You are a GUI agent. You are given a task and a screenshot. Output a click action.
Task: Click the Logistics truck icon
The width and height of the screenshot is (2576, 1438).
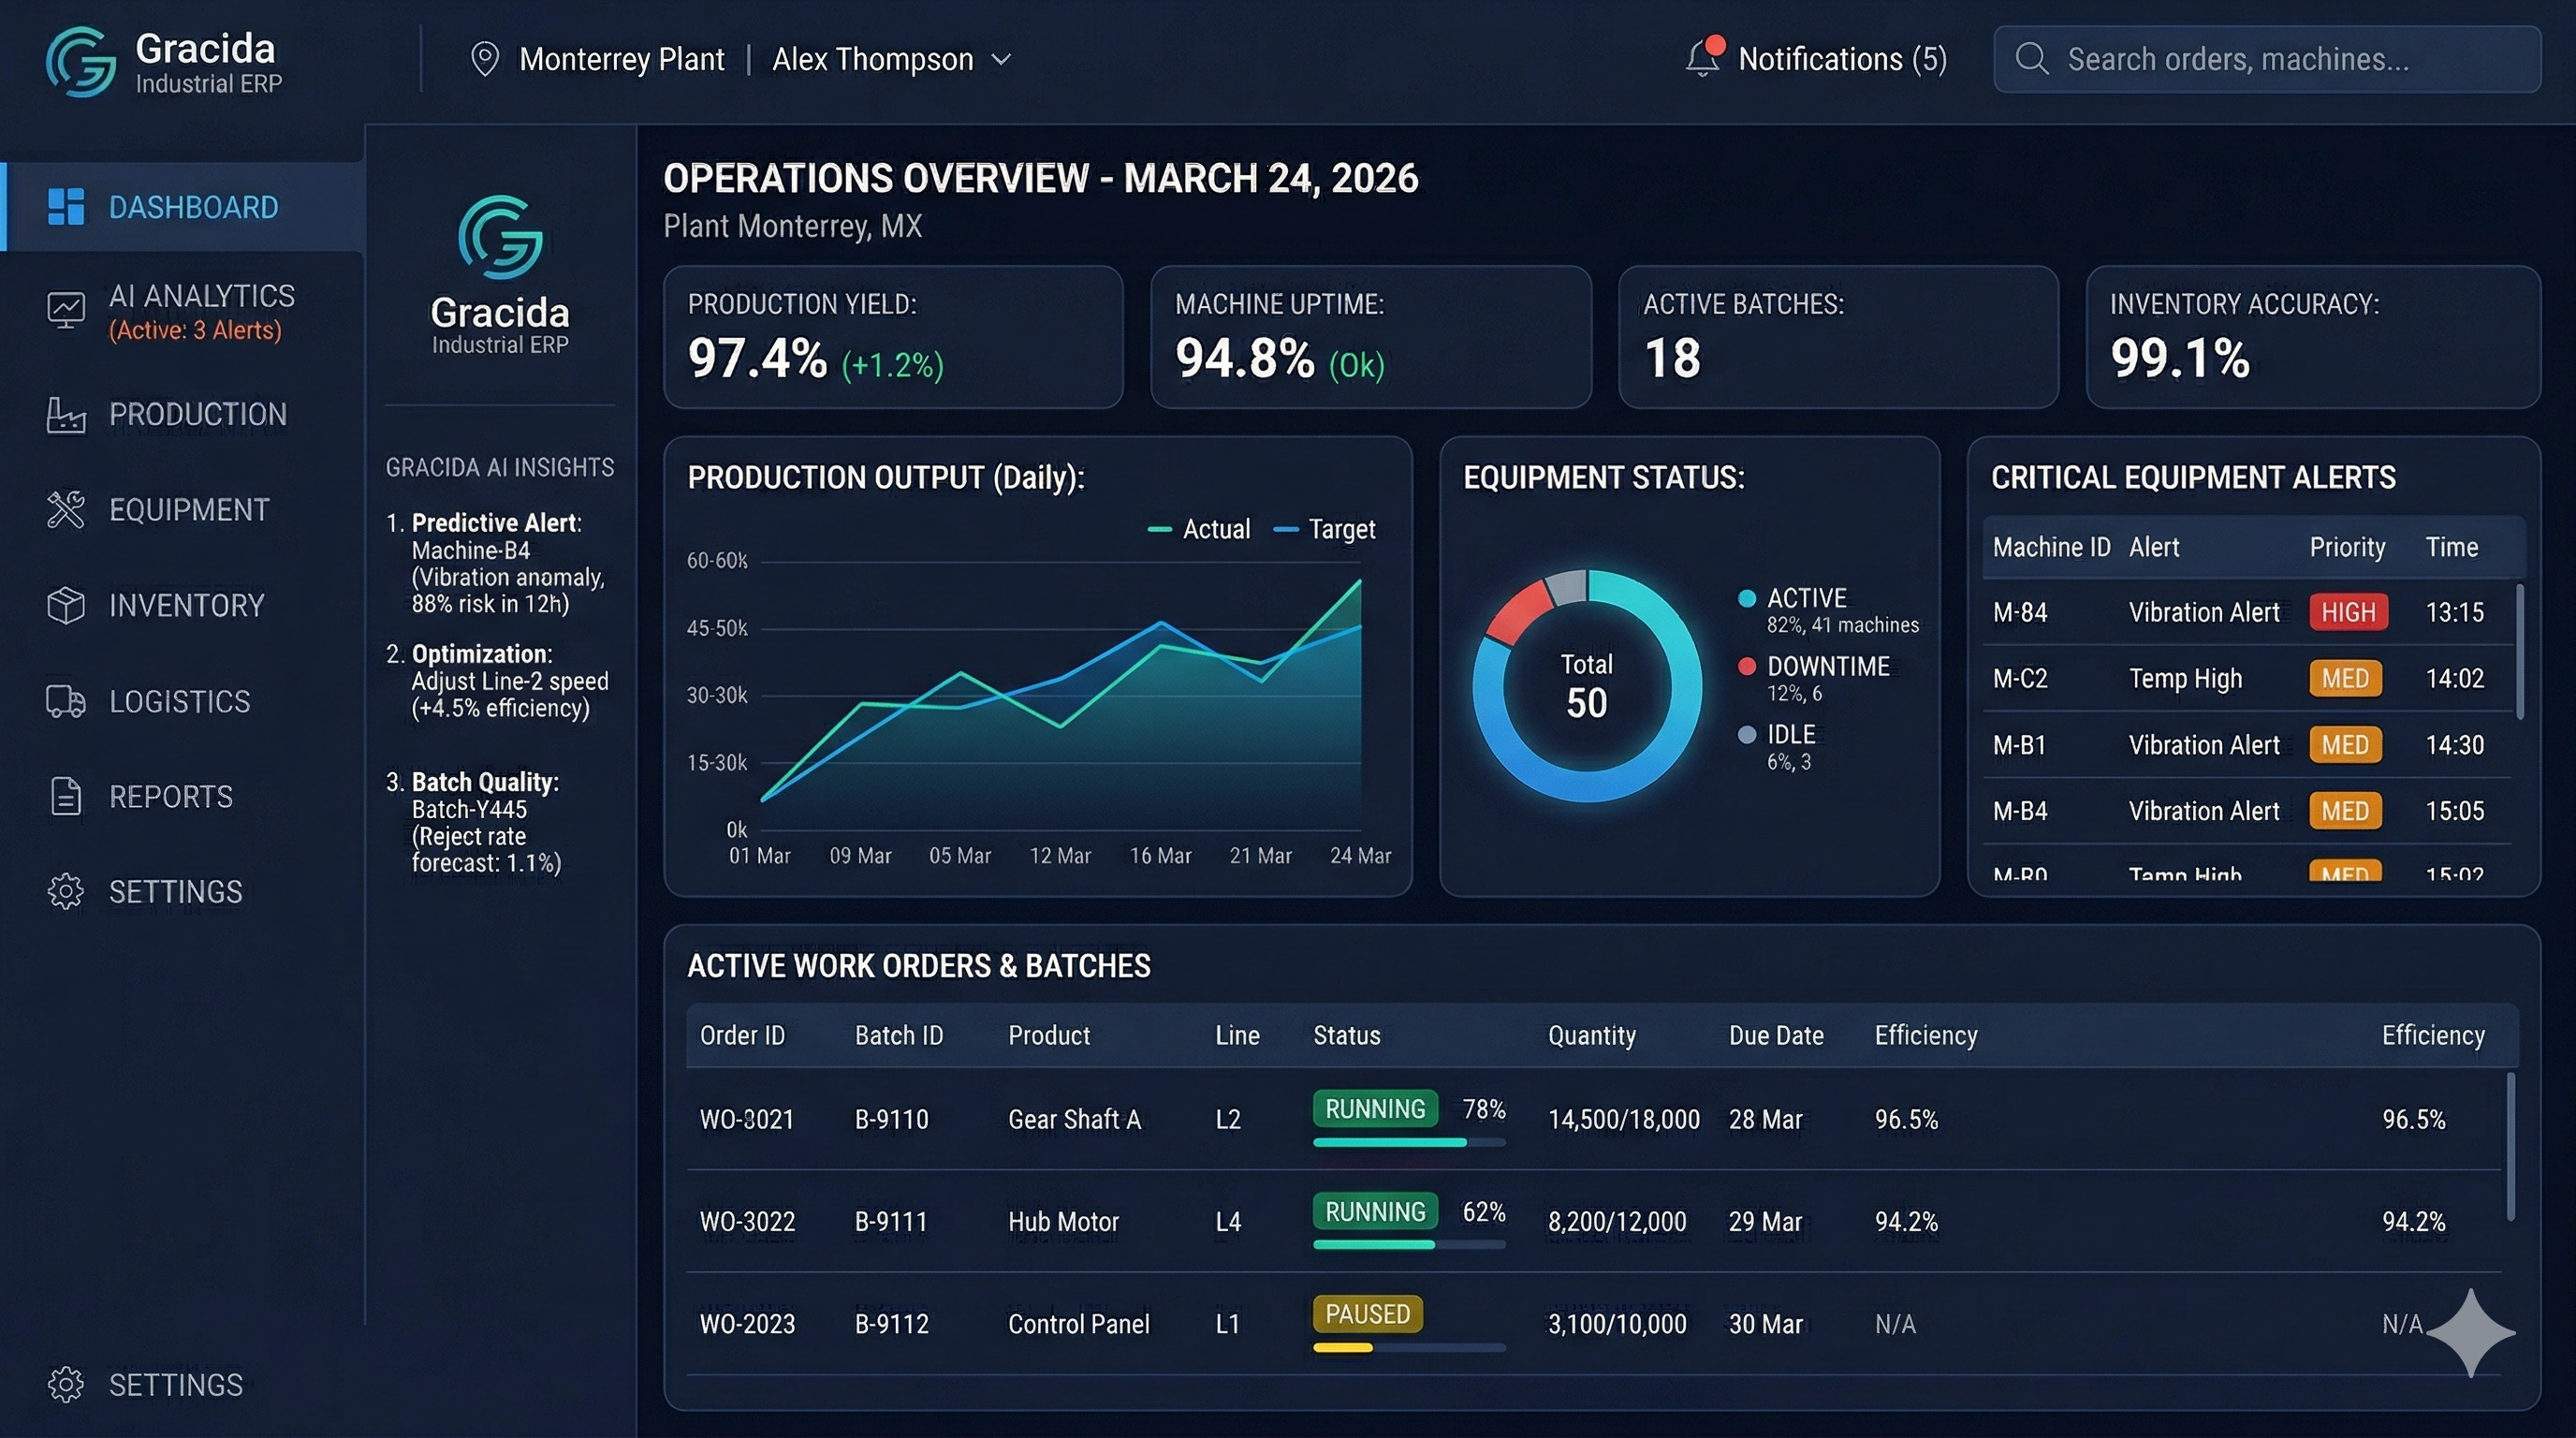[x=66, y=701]
